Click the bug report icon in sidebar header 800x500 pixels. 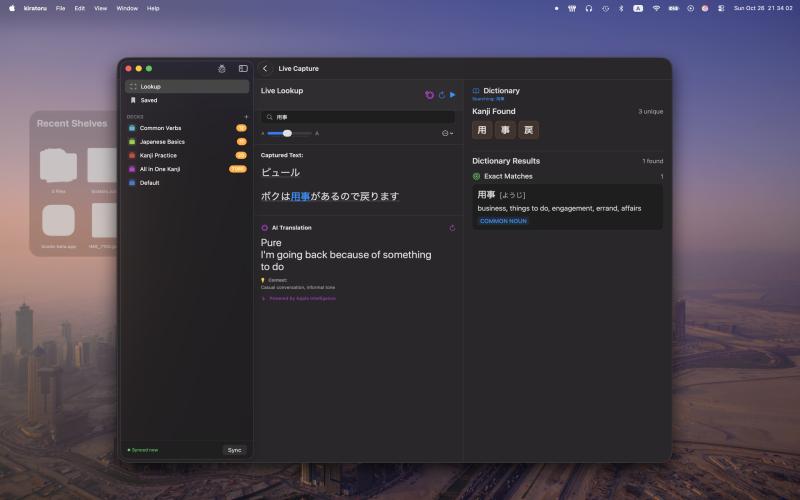[x=221, y=68]
